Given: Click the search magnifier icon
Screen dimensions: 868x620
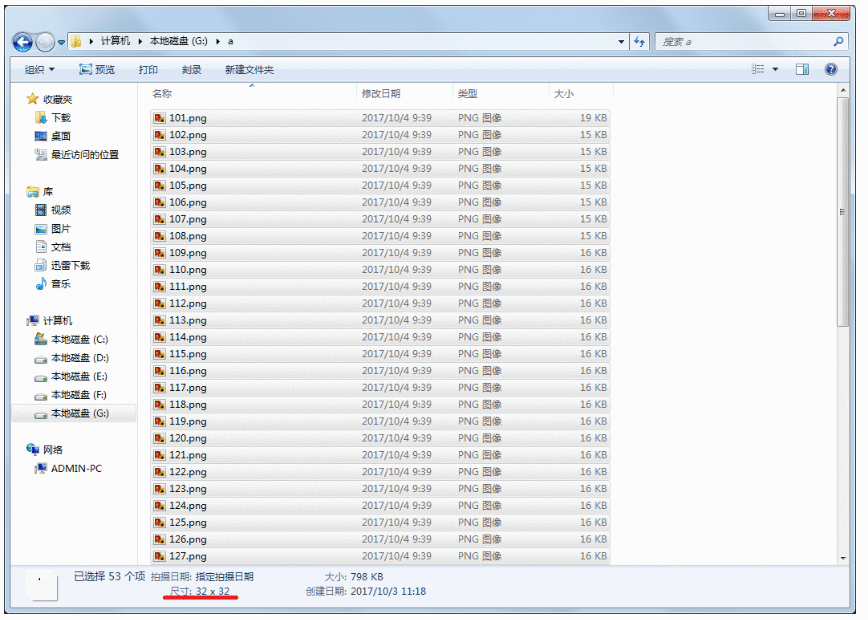Looking at the screenshot, I should click(x=838, y=42).
